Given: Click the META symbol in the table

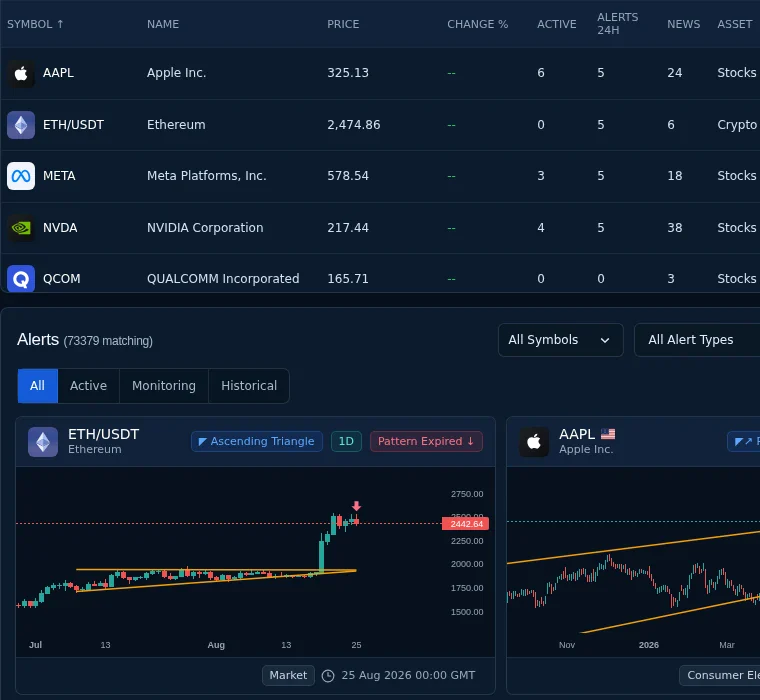Looking at the screenshot, I should pos(59,176).
